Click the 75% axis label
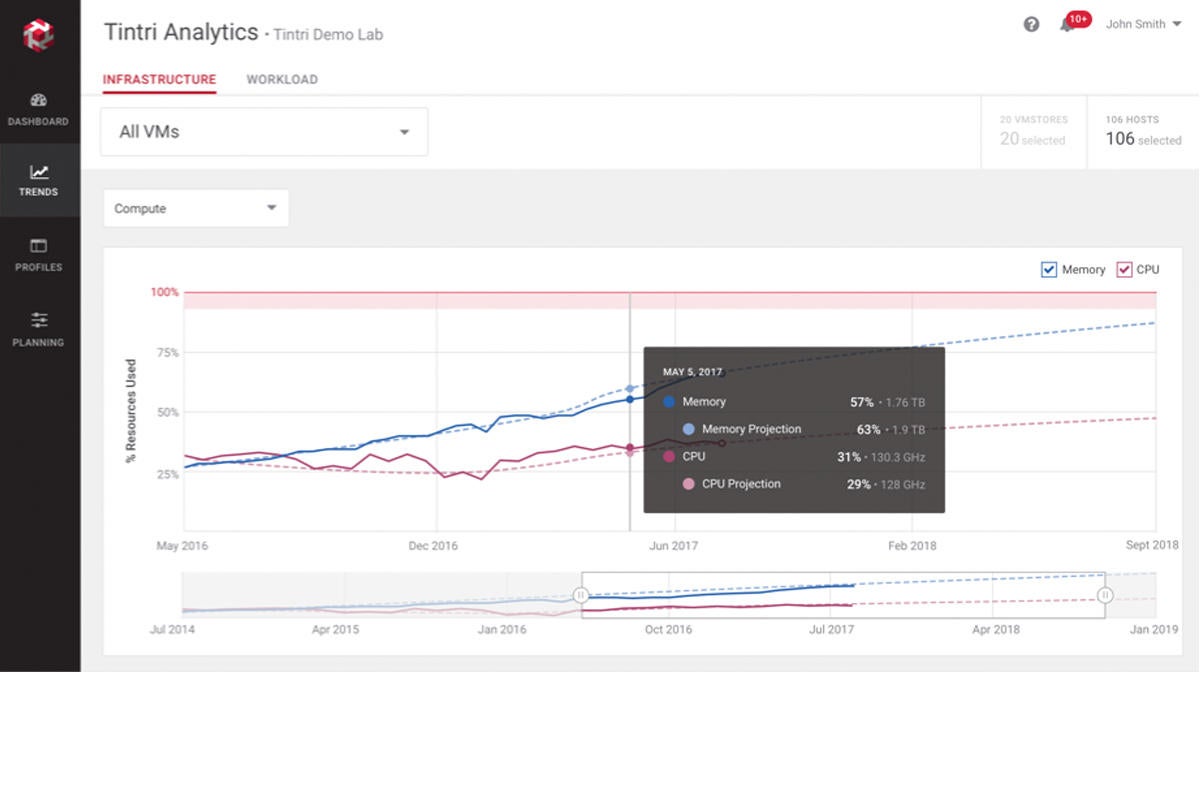 click(168, 352)
